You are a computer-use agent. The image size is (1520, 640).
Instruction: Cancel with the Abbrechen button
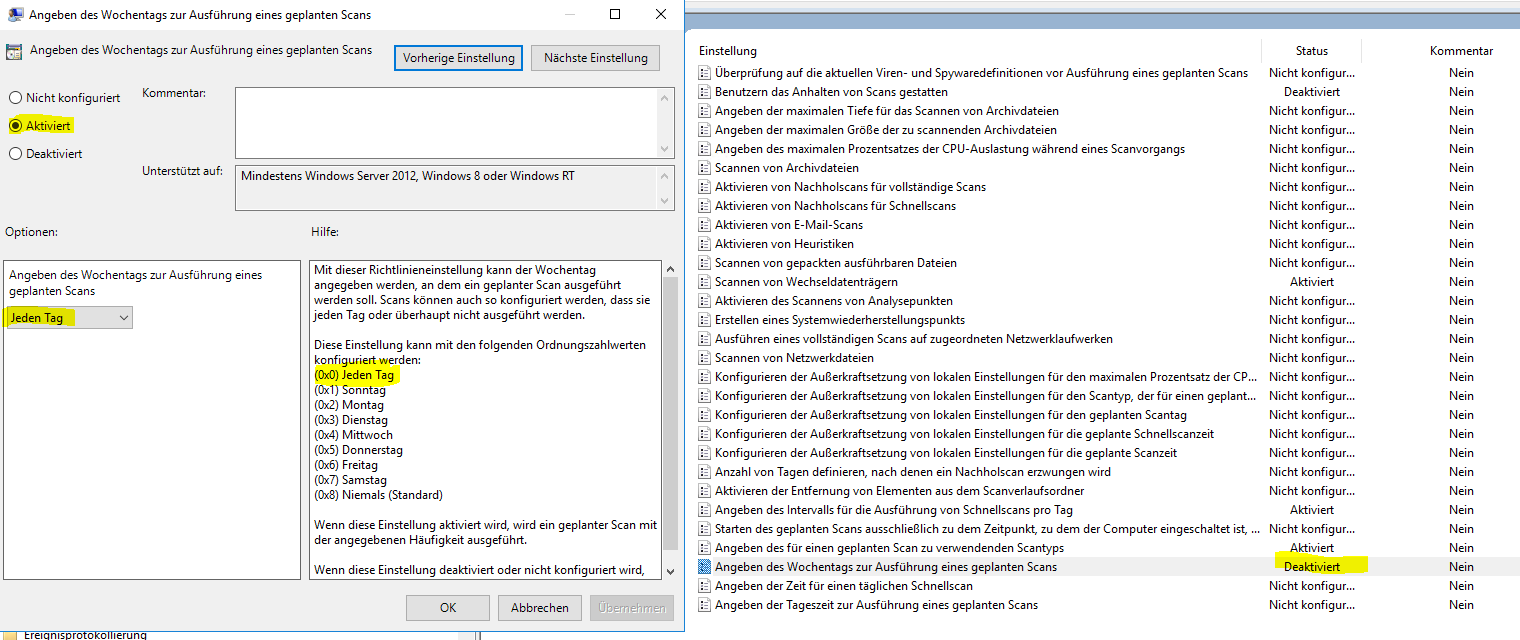tap(540, 607)
